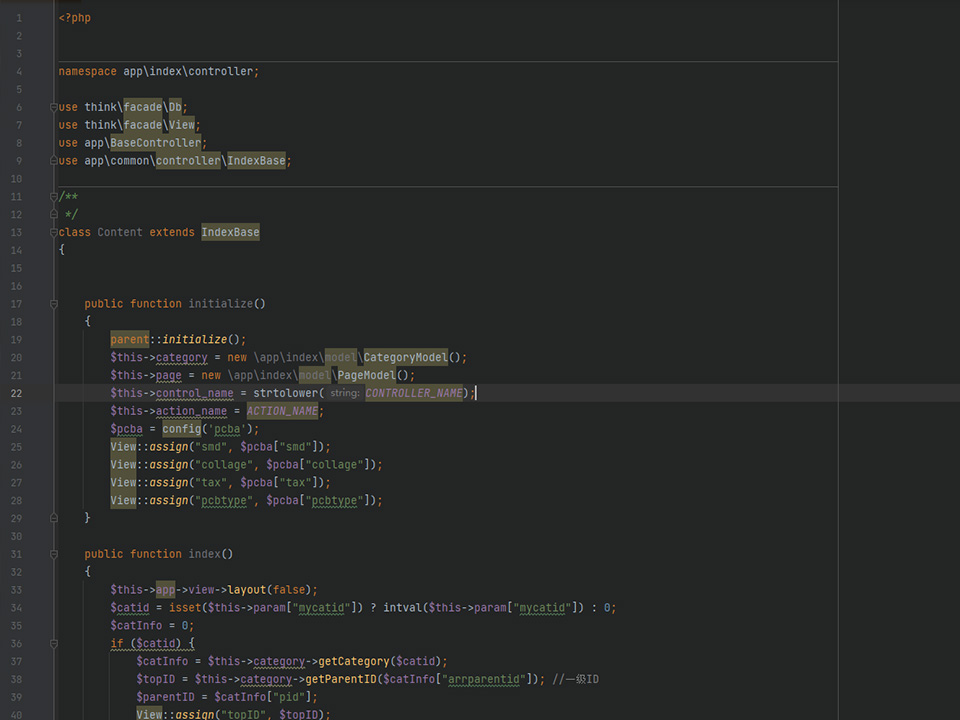
Task: Click the fold end marker on line 9
Action: pyautogui.click(x=54, y=161)
